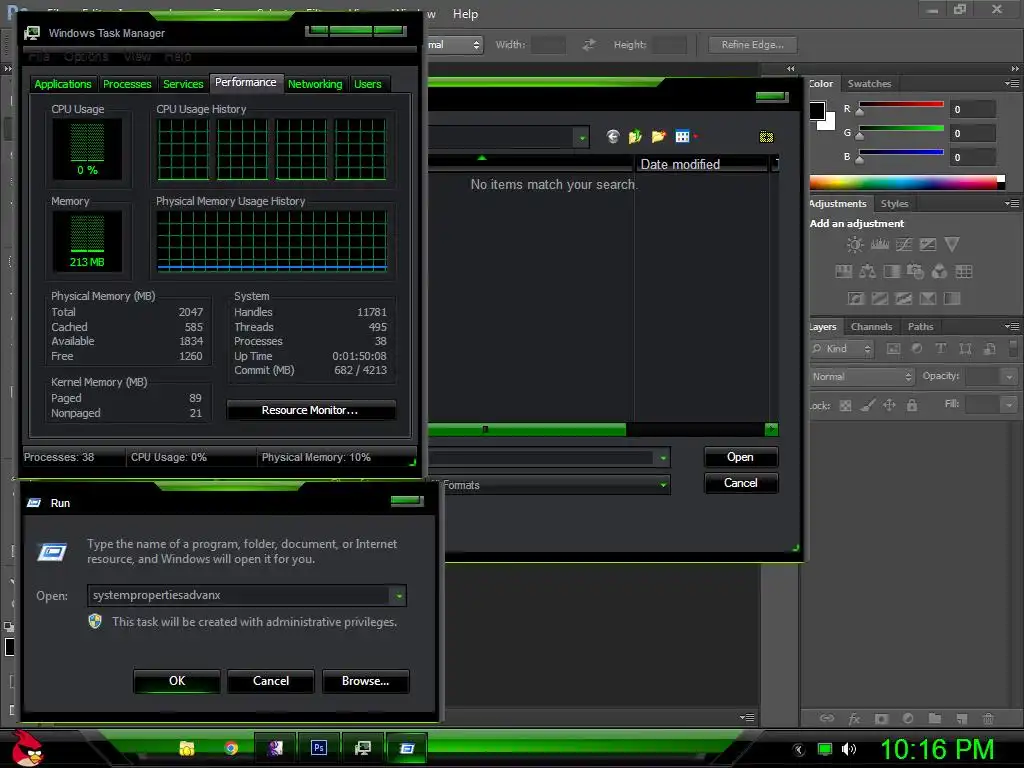Add a Photo Filter adjustment
The image size is (1024, 768).
tap(915, 272)
